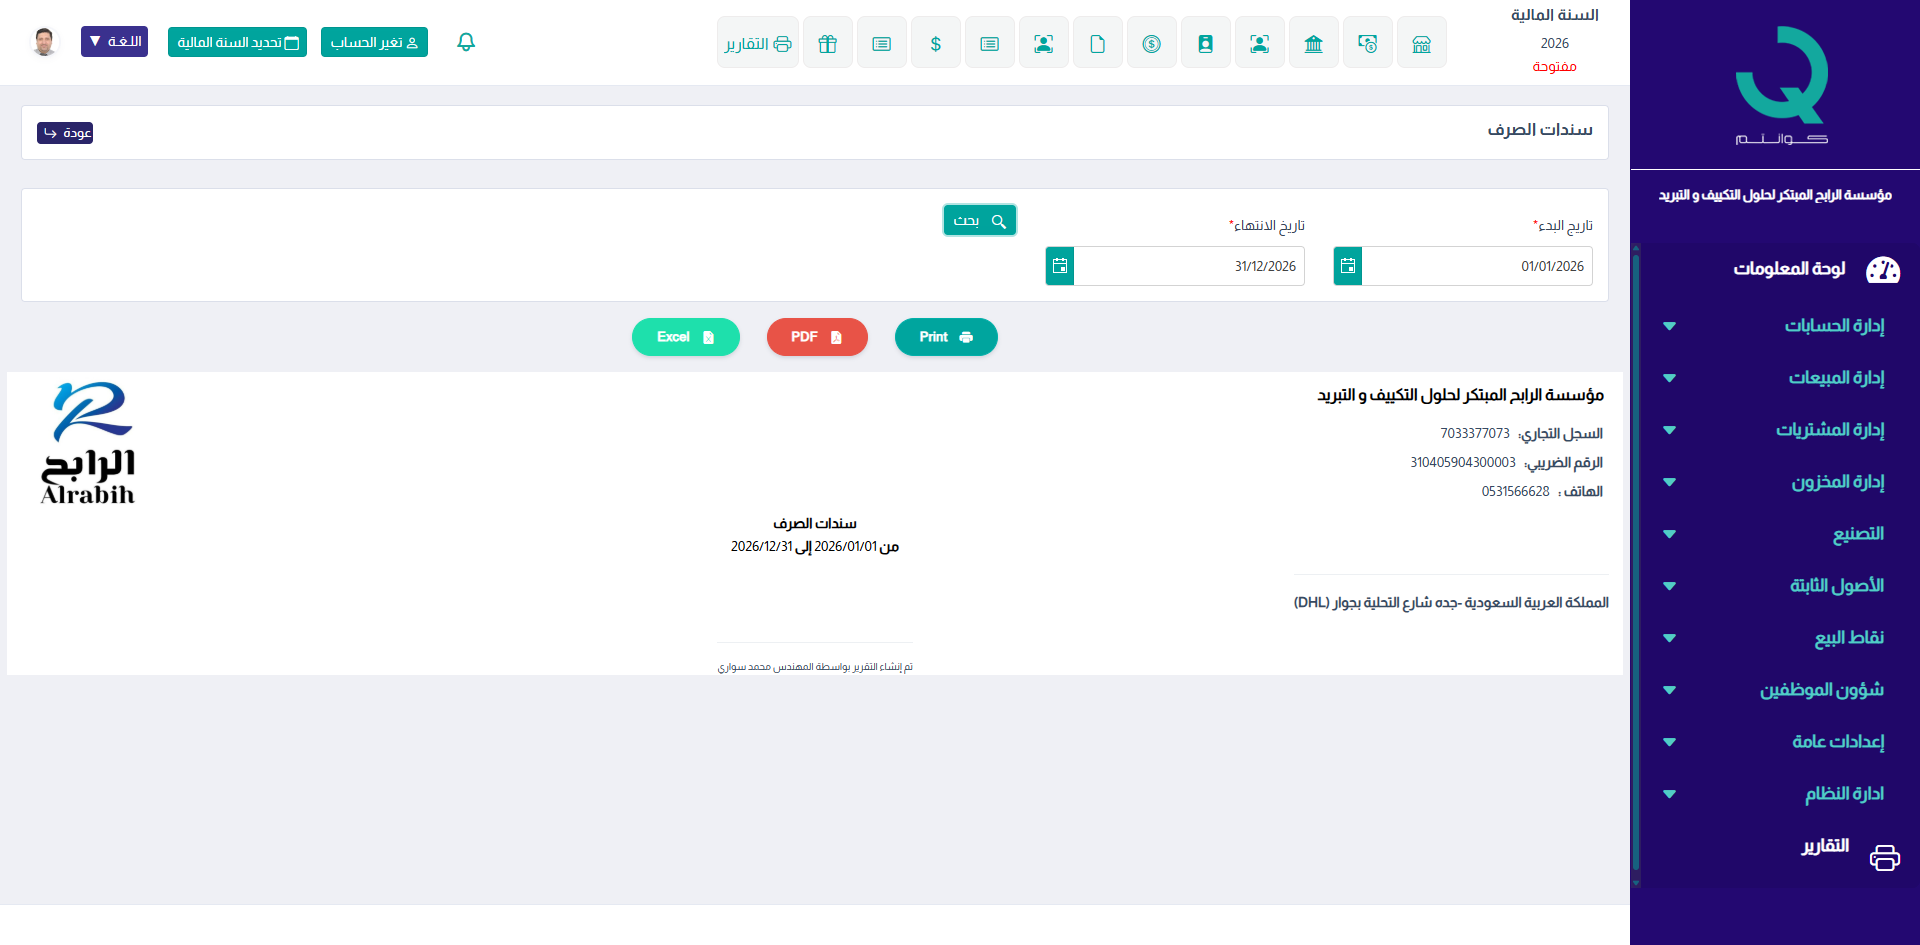Click the ID badge icon in toolbar

tap(1205, 43)
